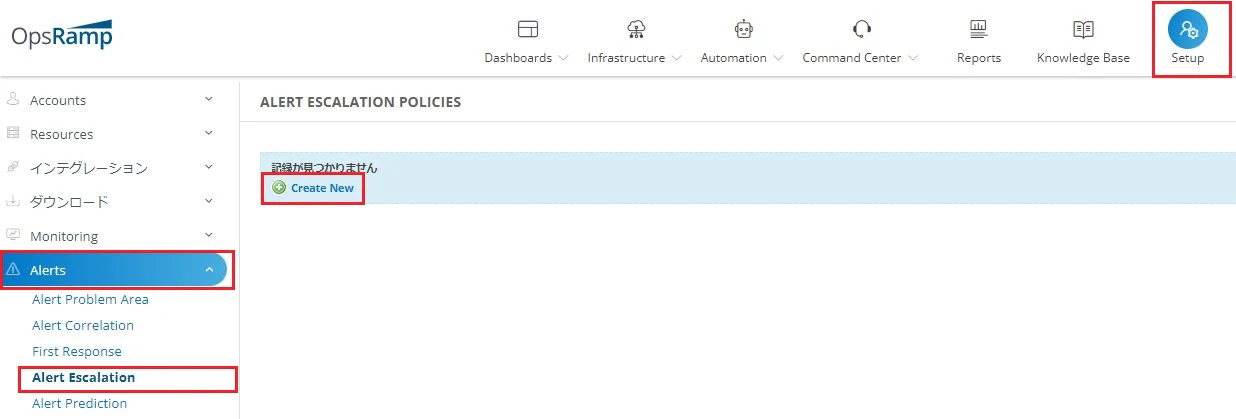The width and height of the screenshot is (1236, 419).
Task: Open First Response in sidebar
Action: tap(77, 351)
